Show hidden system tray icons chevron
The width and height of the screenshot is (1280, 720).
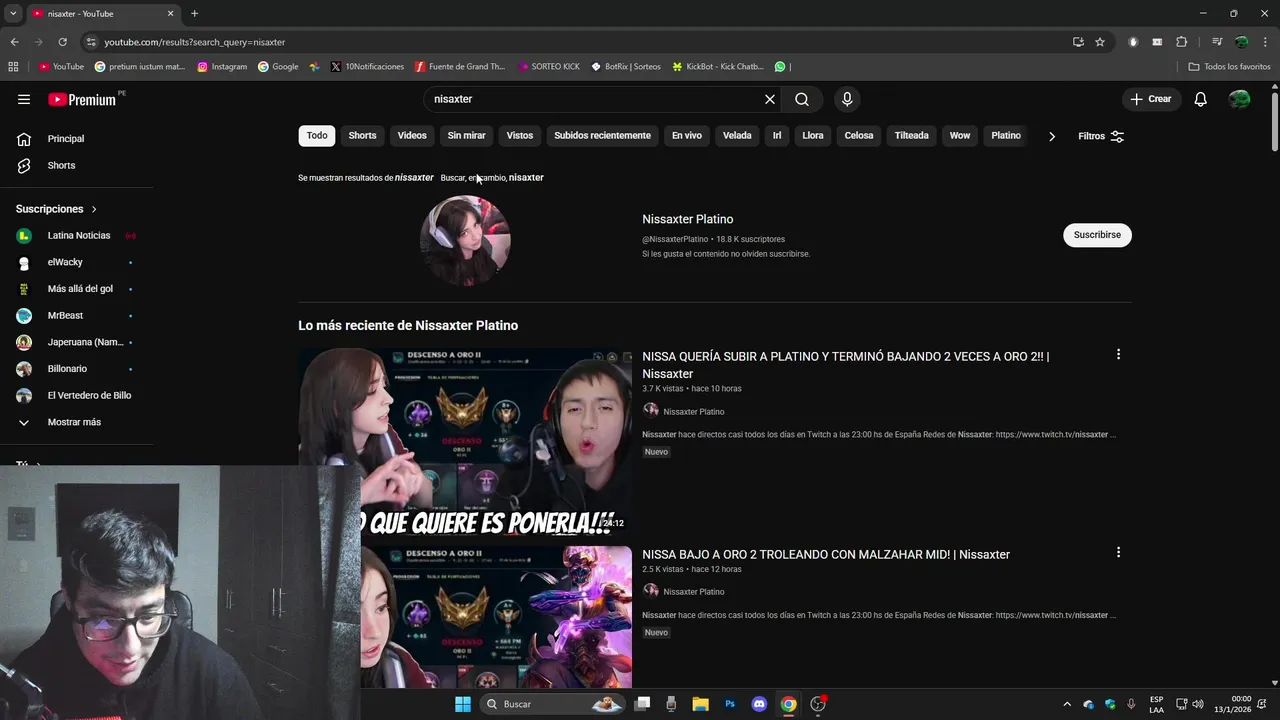point(1066,704)
